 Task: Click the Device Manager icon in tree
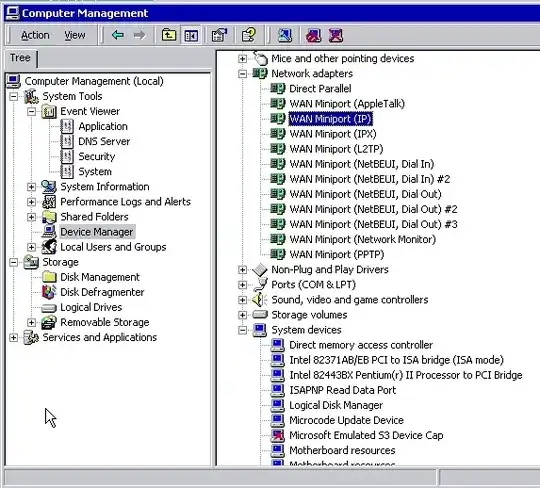(x=49, y=232)
